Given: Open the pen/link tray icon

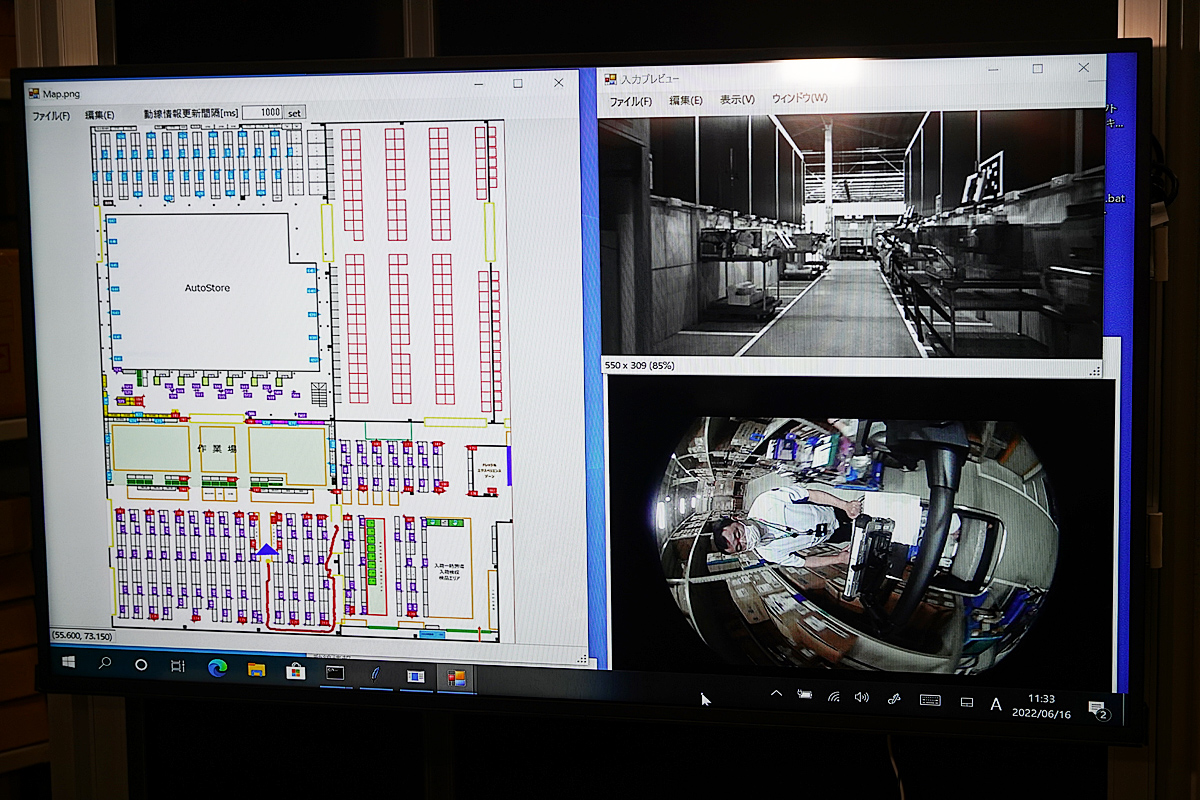Looking at the screenshot, I should tap(894, 699).
